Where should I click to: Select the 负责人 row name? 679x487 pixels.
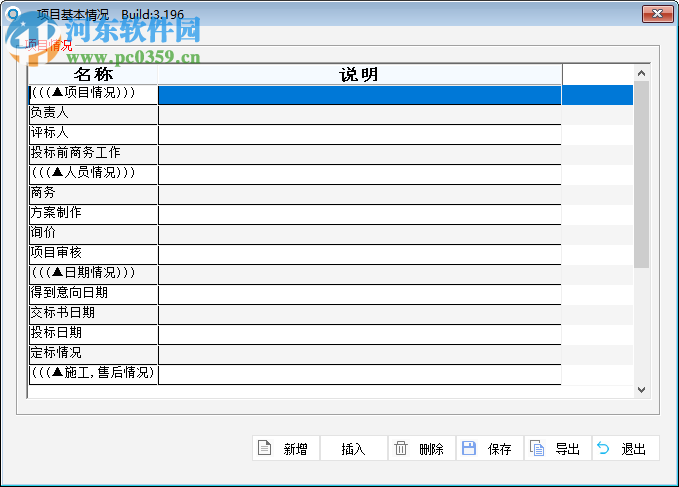93,114
